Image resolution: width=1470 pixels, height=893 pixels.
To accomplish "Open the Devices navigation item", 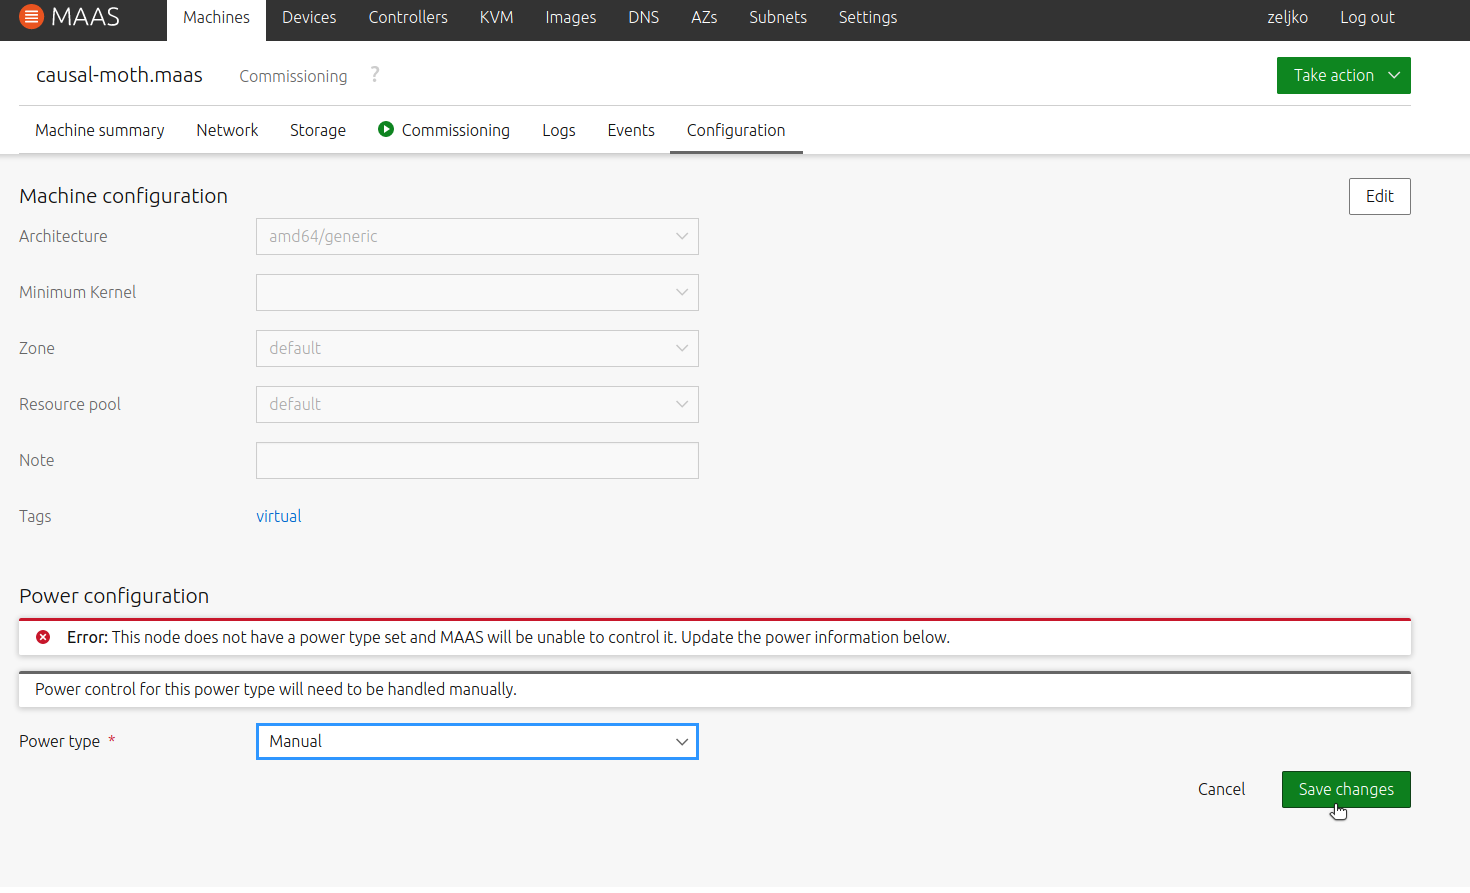I will click(309, 18).
